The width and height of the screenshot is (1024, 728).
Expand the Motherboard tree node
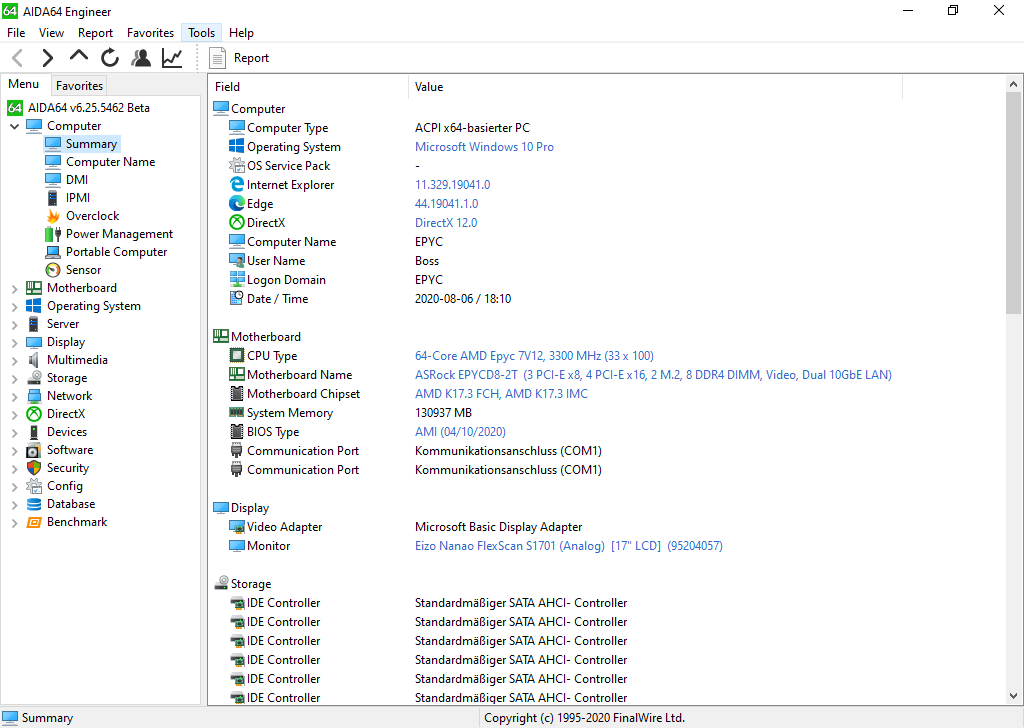14,288
